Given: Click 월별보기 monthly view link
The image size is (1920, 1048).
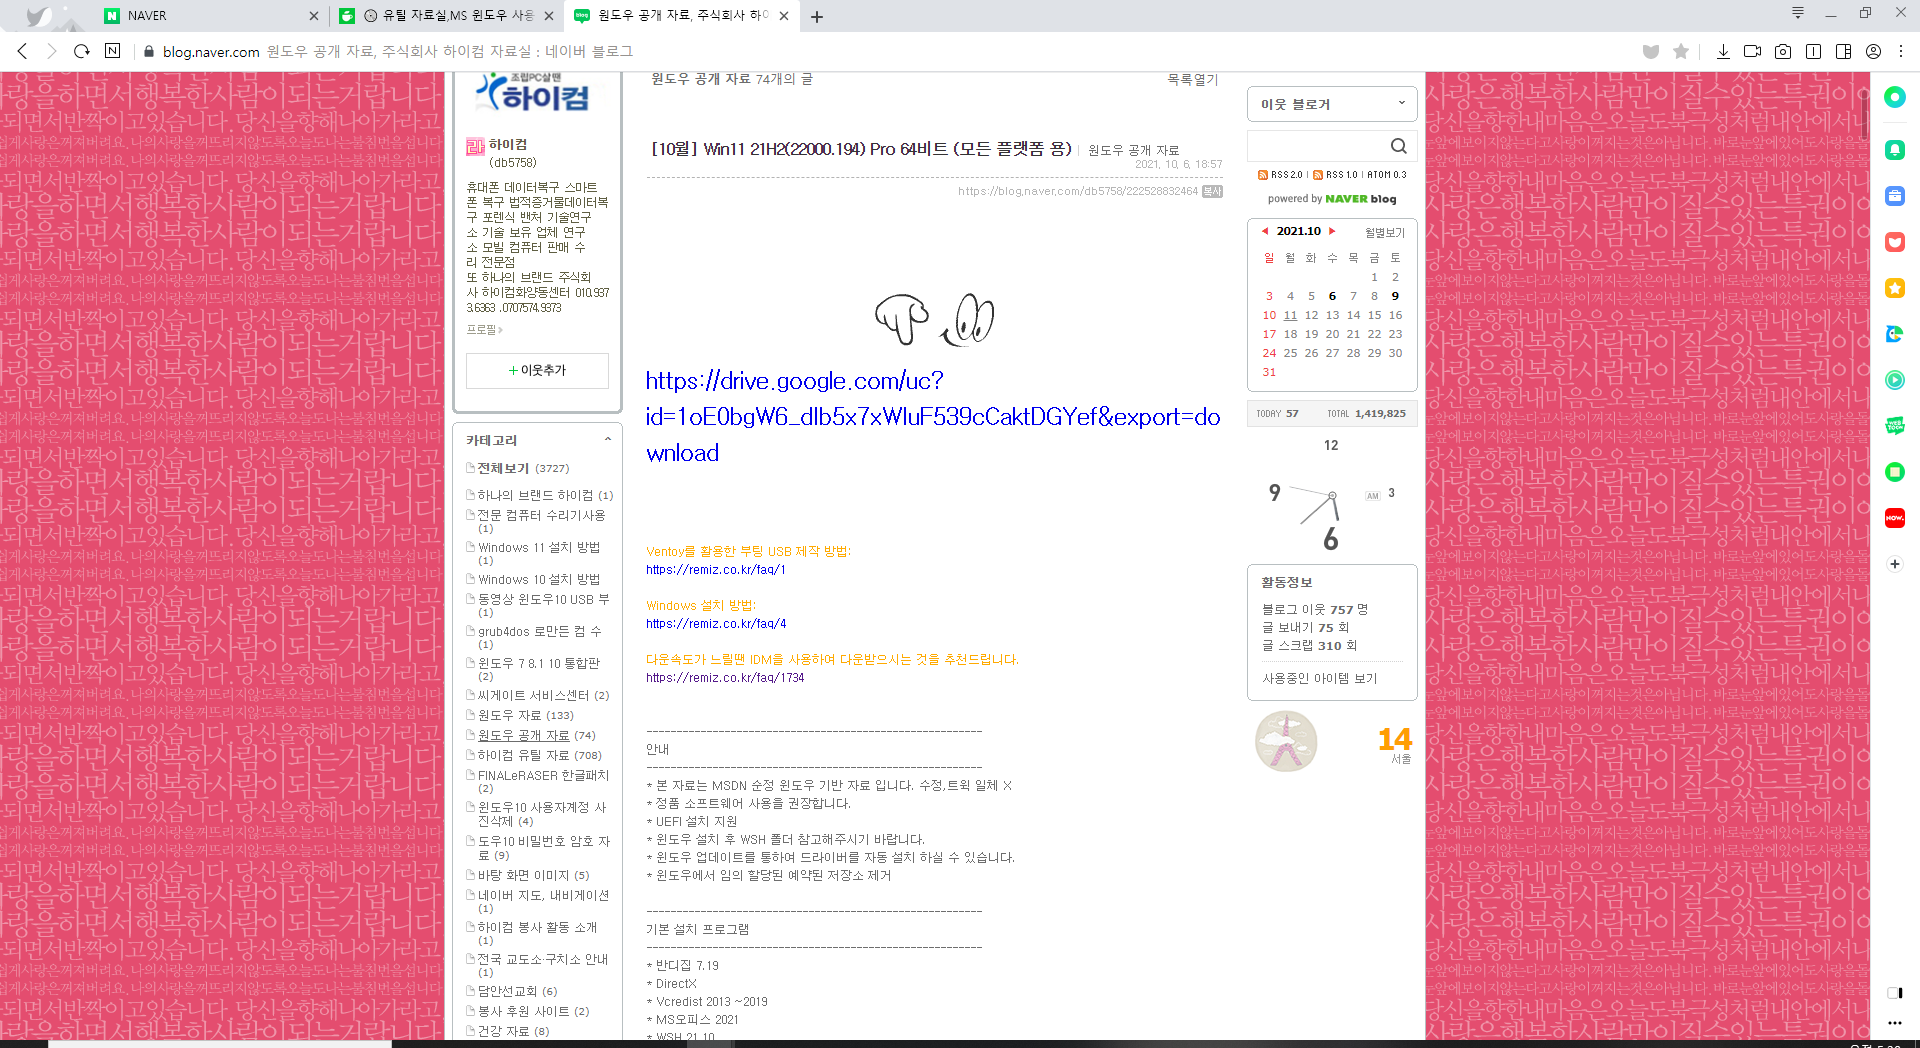Looking at the screenshot, I should click(x=1385, y=233).
